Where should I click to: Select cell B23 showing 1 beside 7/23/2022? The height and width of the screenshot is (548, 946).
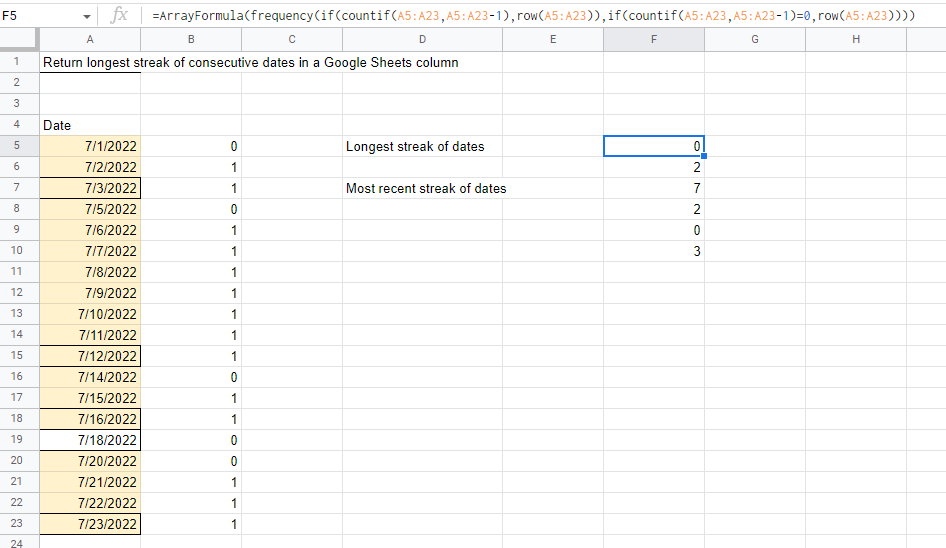click(x=191, y=524)
